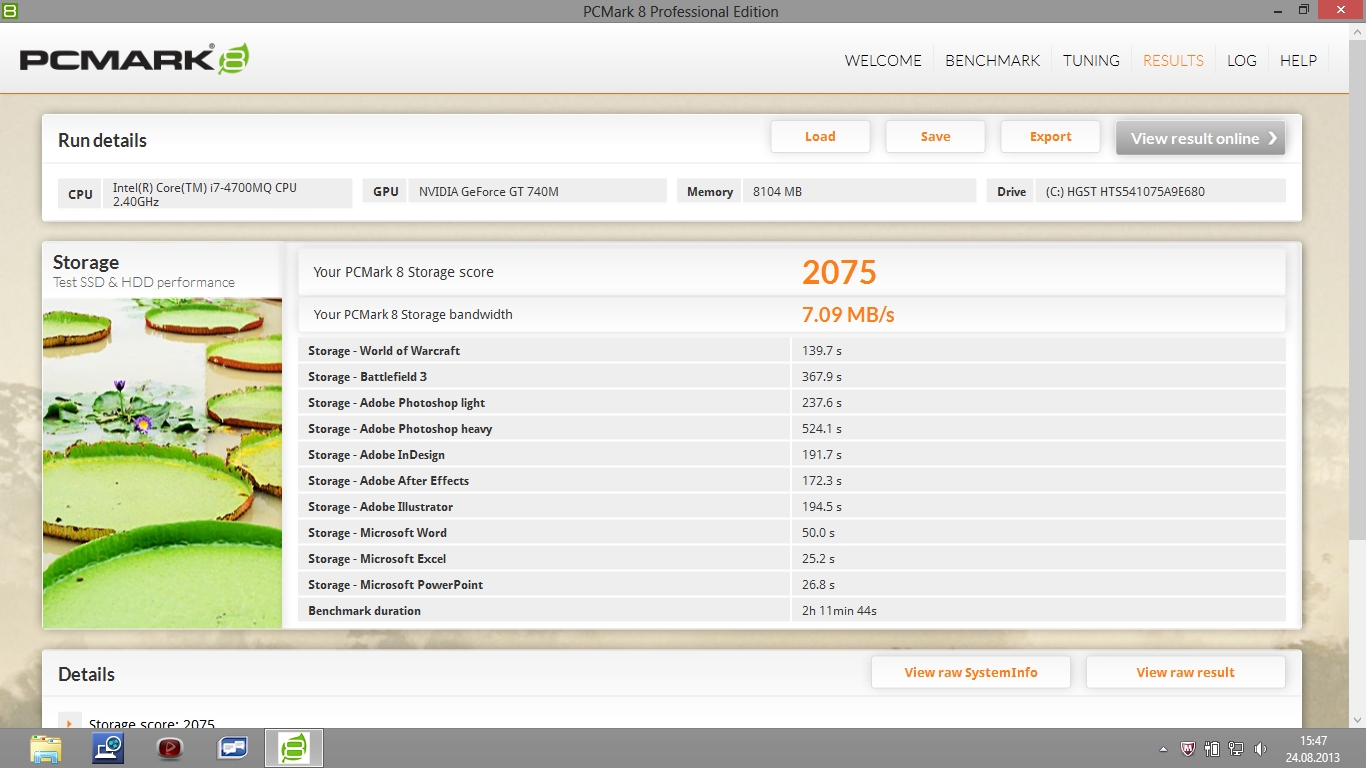
Task: Select the Intel Core i7-4700MQ CPU text
Action: (x=205, y=194)
